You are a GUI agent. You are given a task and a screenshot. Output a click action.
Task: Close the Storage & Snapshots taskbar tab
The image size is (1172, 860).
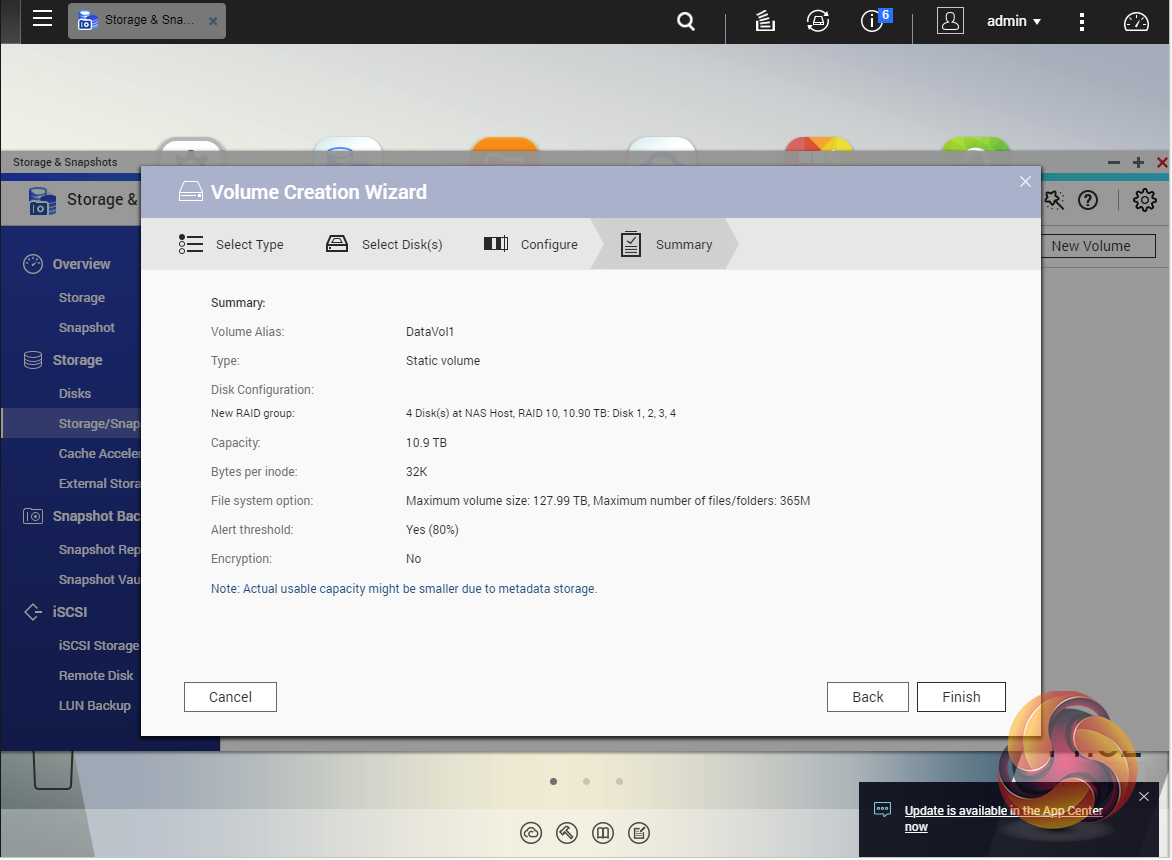213,21
